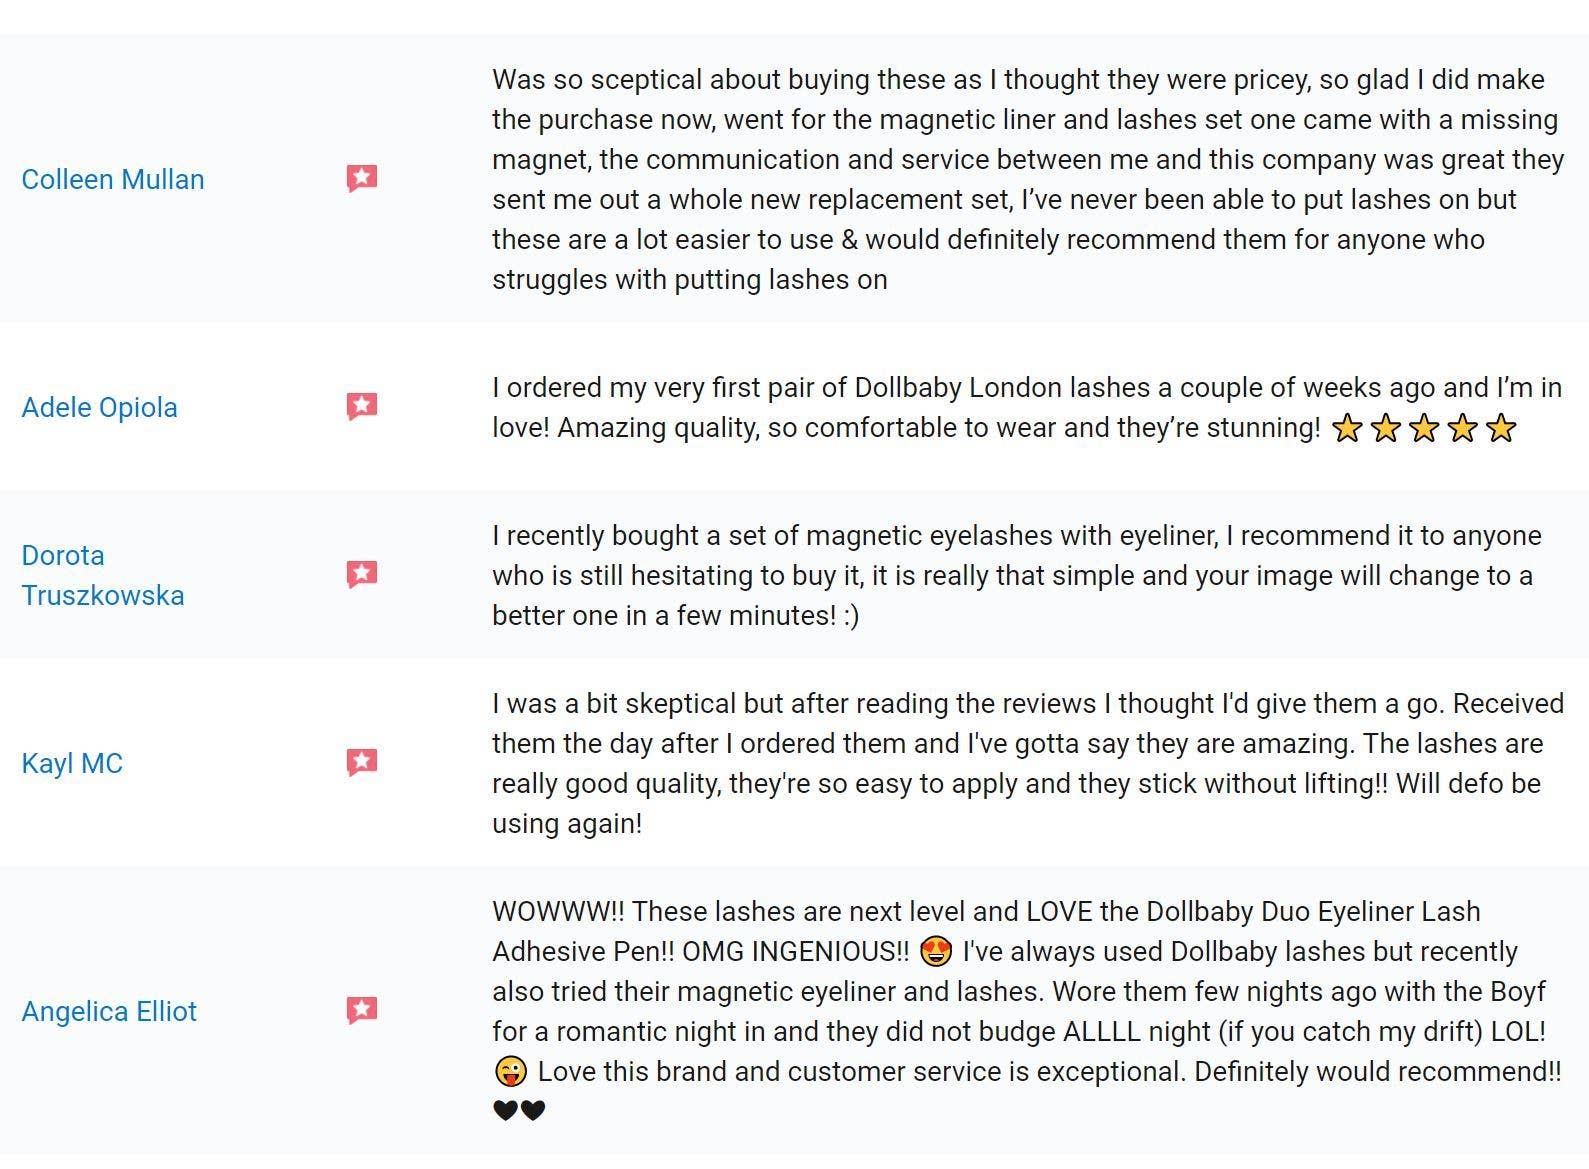
Task: Click the winking tongue emoji in Angelica's review
Action: [510, 1072]
